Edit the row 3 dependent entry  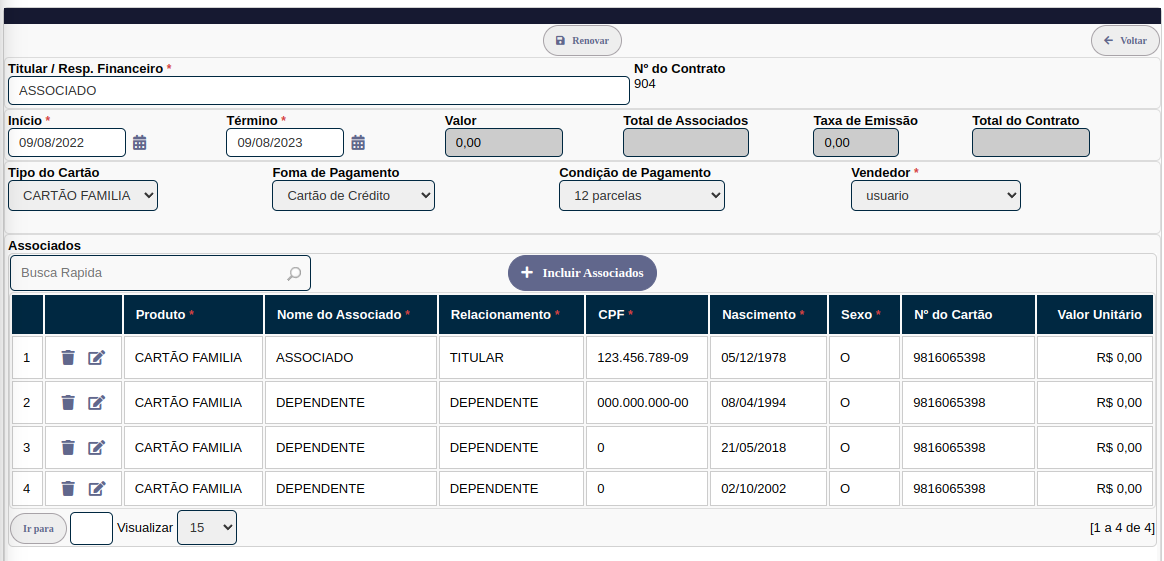coord(97,448)
